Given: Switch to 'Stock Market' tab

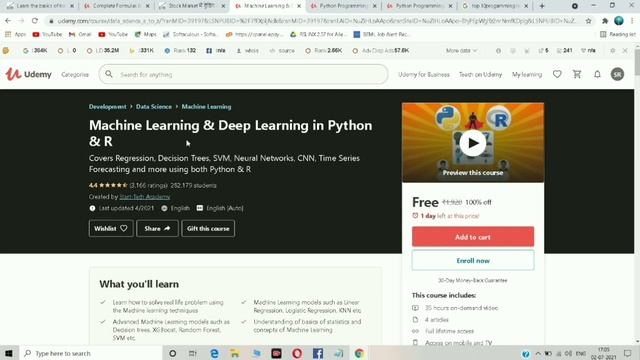Looking at the screenshot, I should click(192, 6).
